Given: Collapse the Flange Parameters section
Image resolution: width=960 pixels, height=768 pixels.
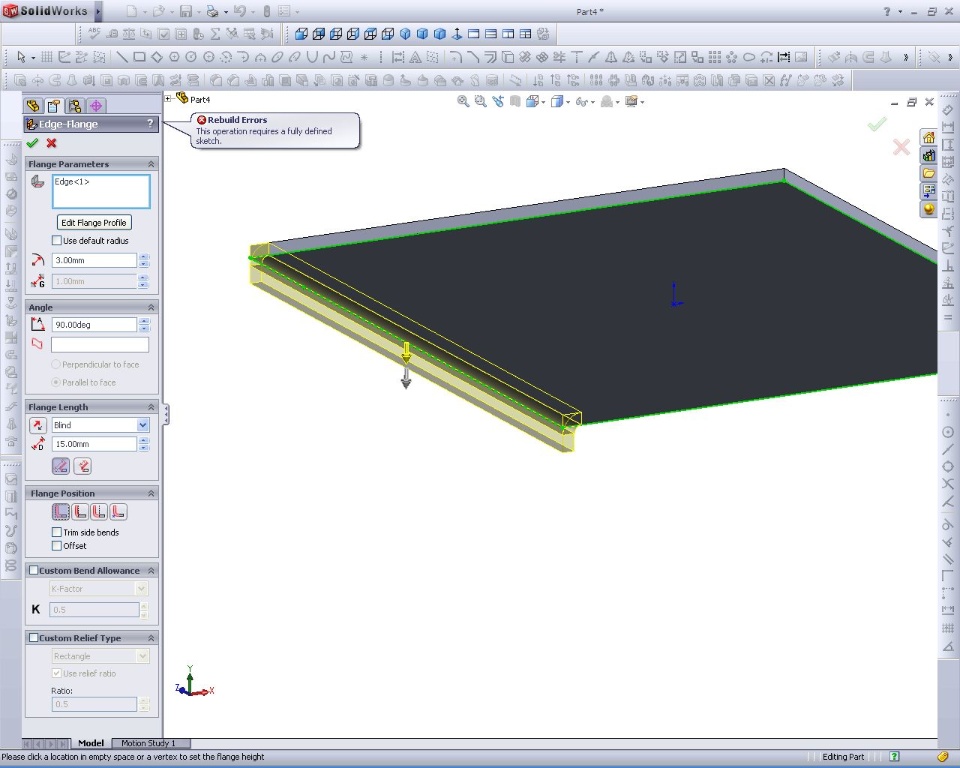Looking at the screenshot, I should (x=151, y=164).
